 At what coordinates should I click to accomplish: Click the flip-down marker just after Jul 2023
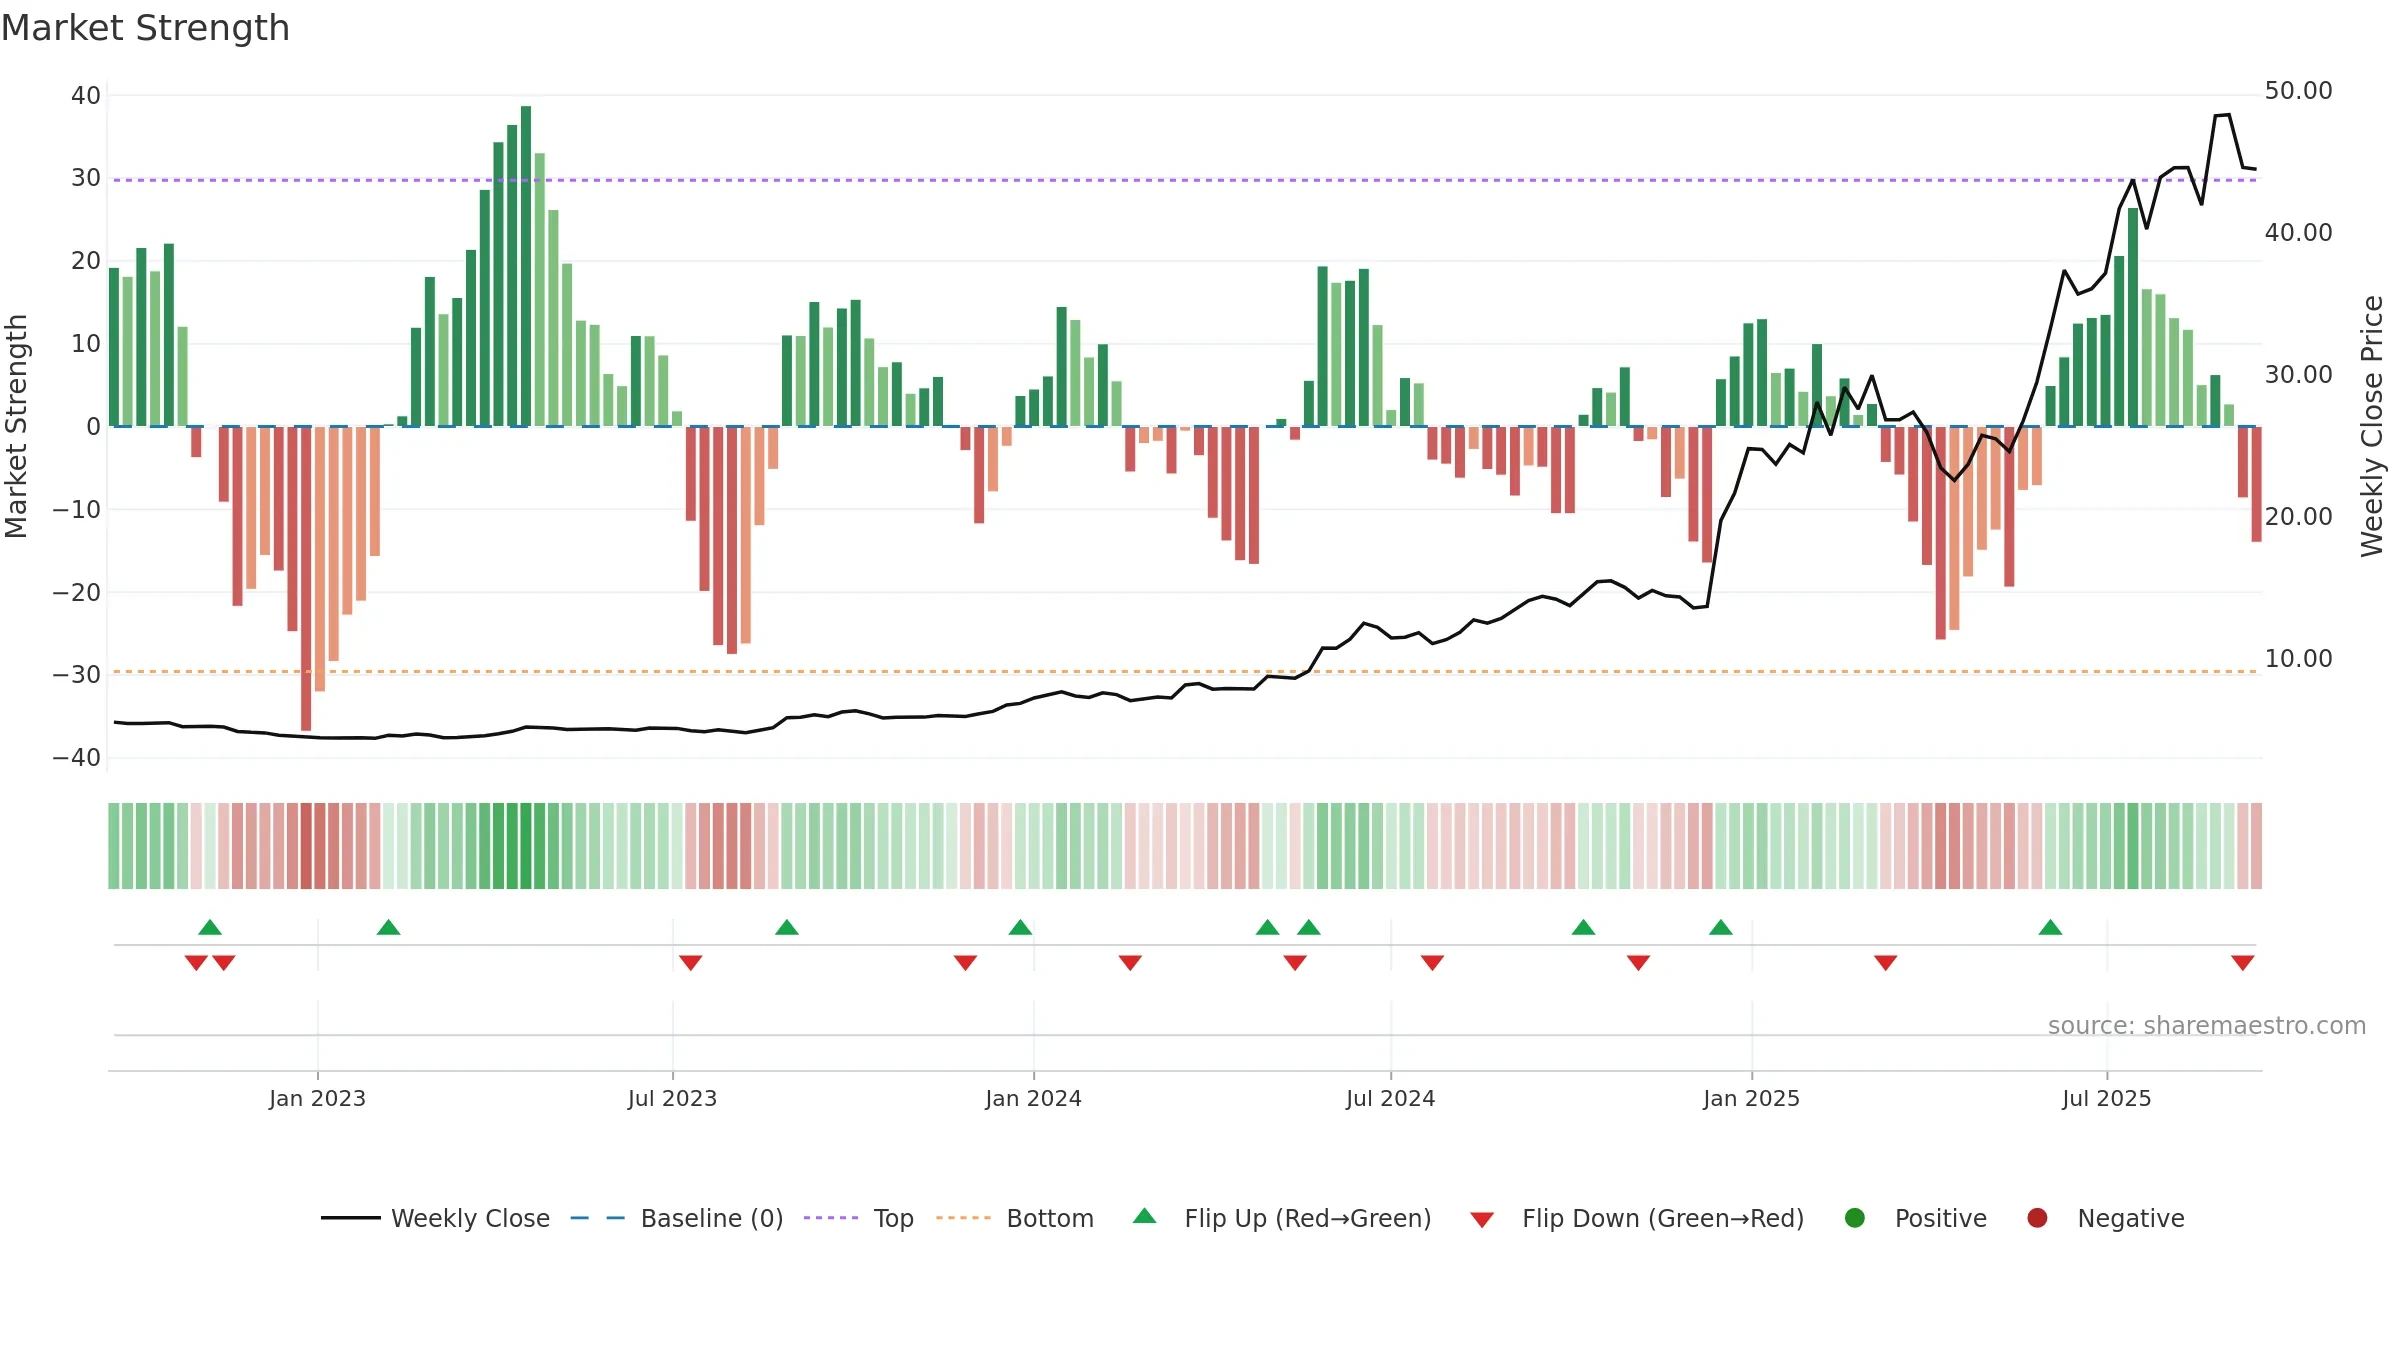point(691,962)
